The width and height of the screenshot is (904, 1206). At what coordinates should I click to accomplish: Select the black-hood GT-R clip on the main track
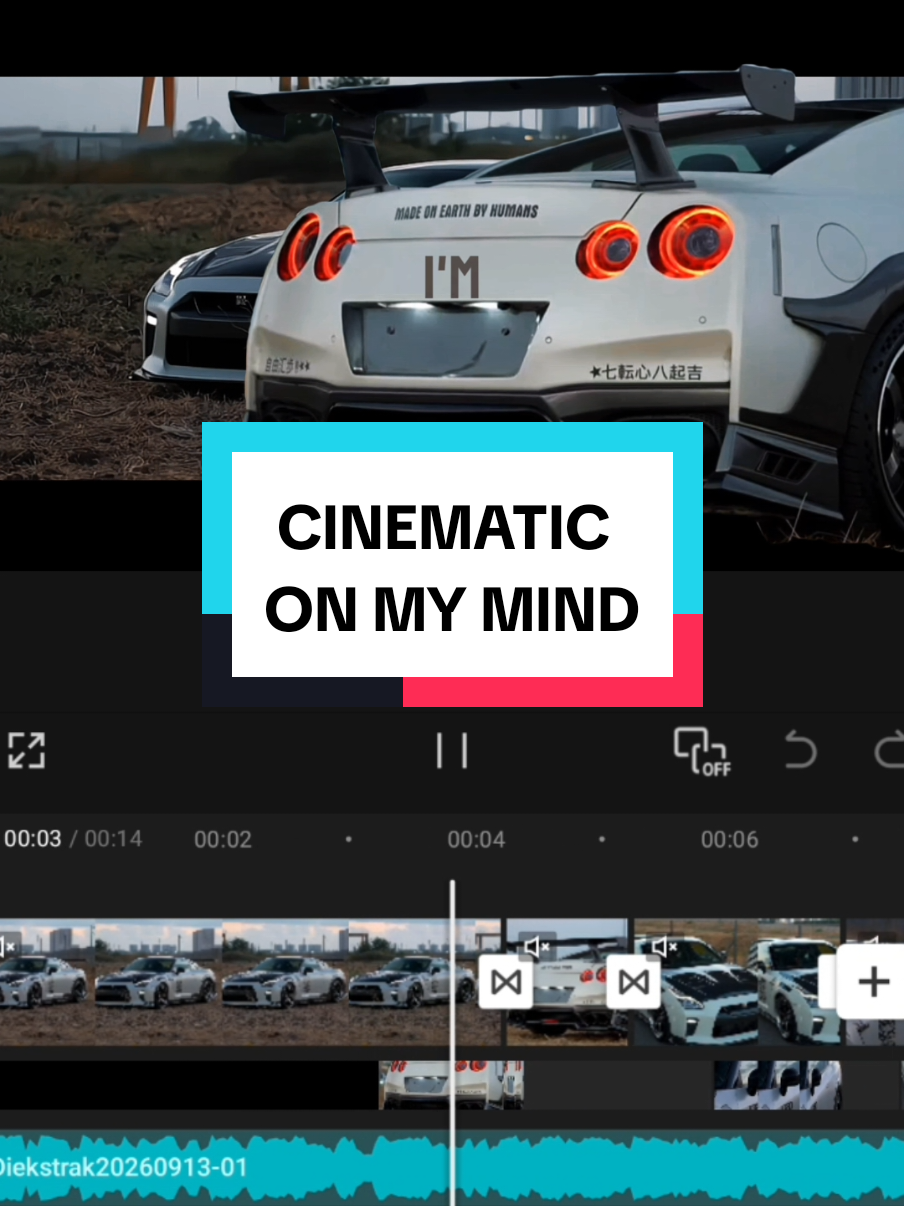click(x=738, y=982)
